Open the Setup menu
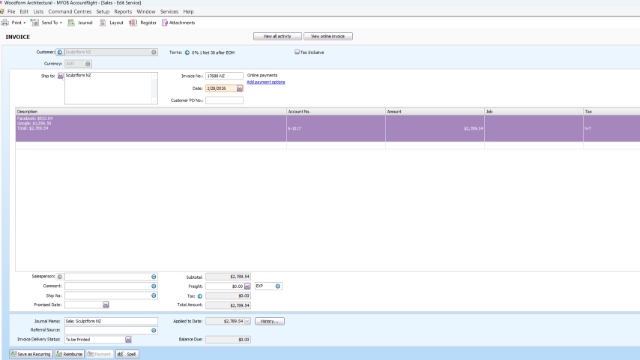Viewport: 640px width, 360px height. (103, 11)
